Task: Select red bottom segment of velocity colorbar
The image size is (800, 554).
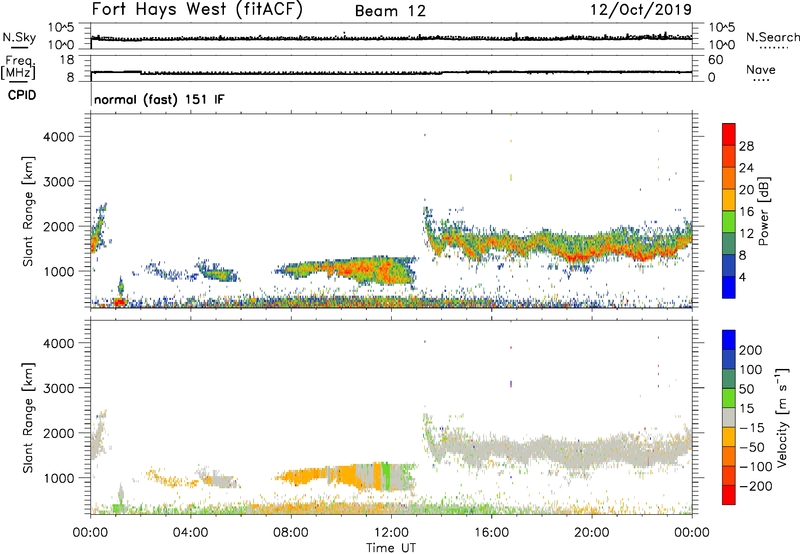Action: (x=729, y=495)
